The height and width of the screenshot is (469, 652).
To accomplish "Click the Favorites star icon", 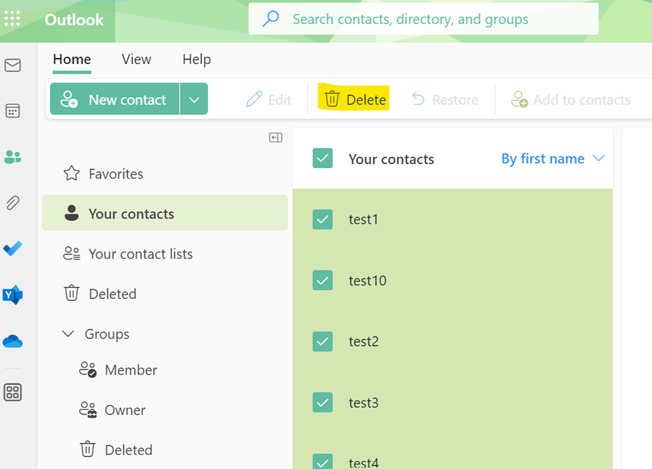I will click(x=72, y=173).
